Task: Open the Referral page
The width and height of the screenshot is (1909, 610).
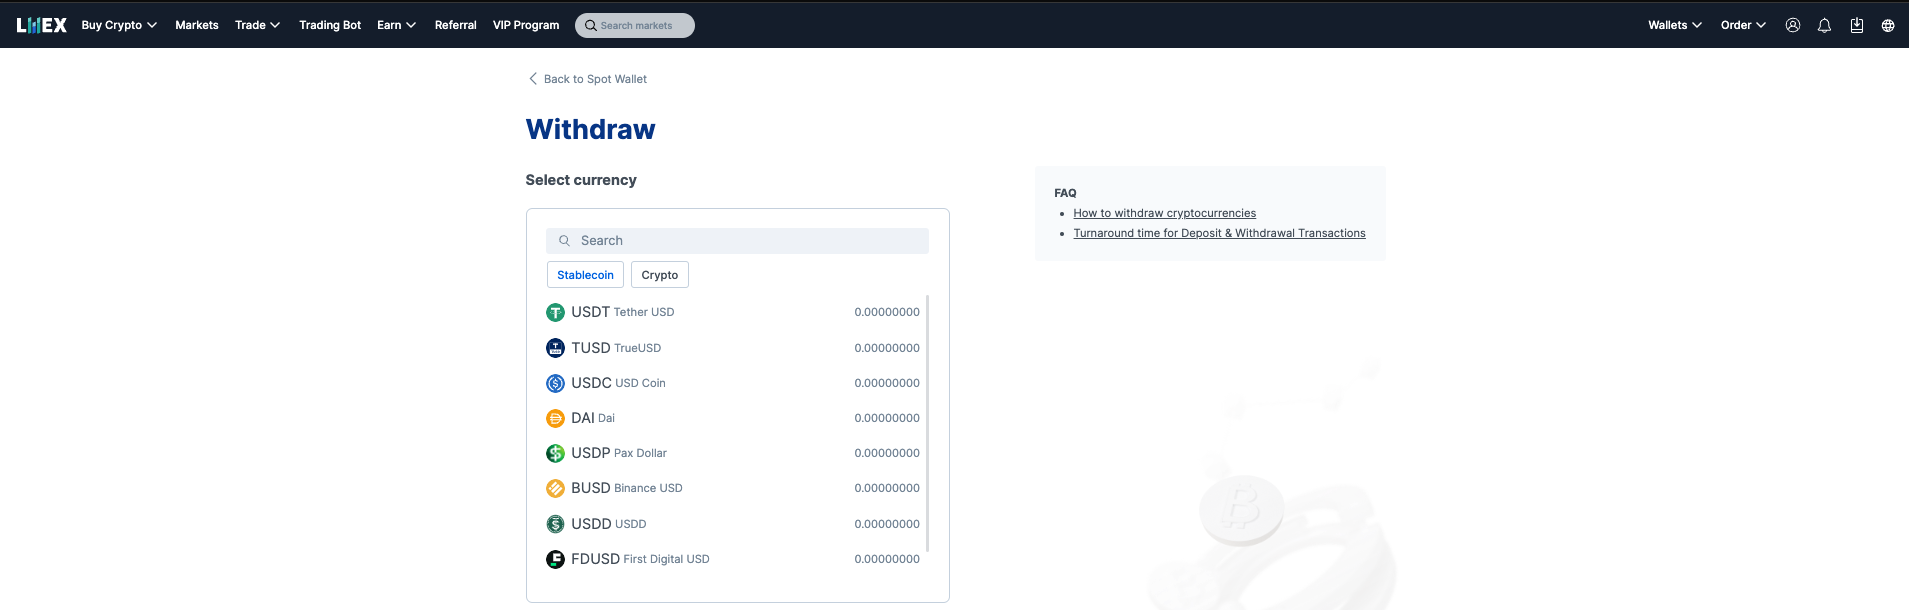Action: click(455, 25)
